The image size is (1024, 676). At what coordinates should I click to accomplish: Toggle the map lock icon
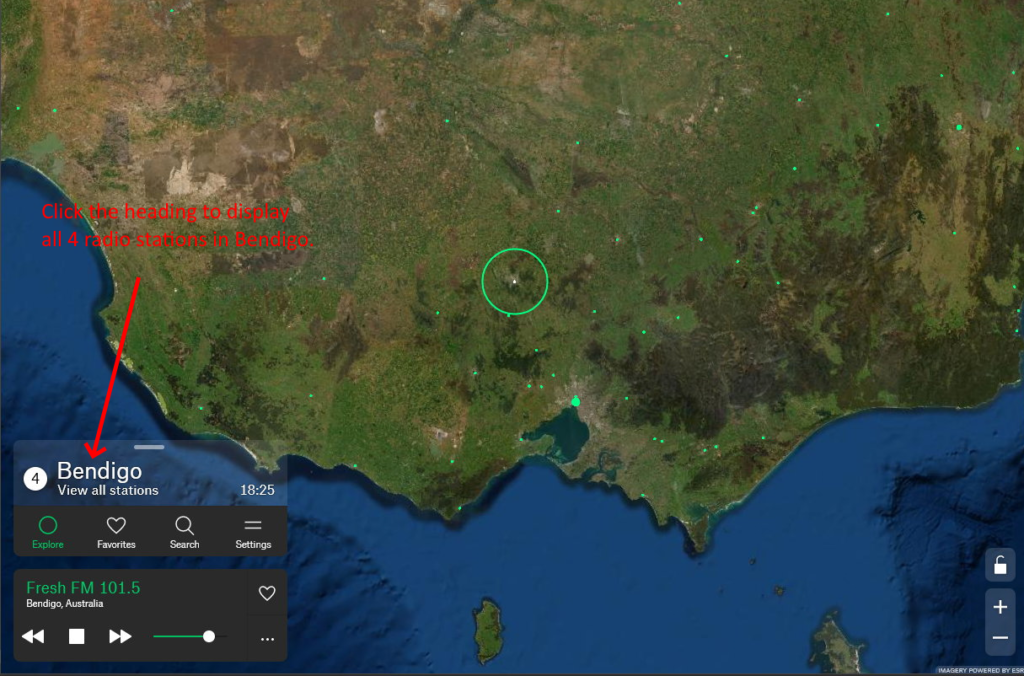[x=1000, y=565]
